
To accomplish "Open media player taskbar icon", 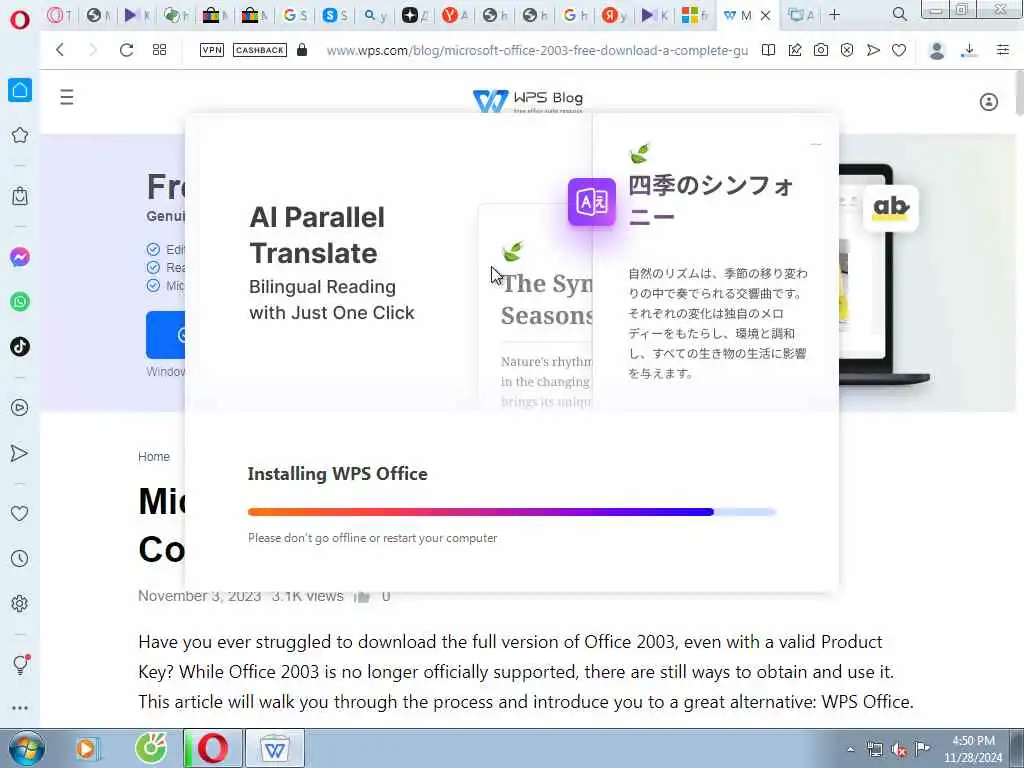I will pyautogui.click(x=87, y=748).
